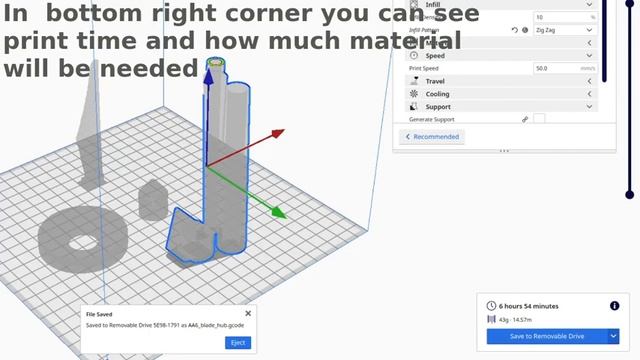Open output options arrow beside Save to Removable Drive

(x=613, y=336)
